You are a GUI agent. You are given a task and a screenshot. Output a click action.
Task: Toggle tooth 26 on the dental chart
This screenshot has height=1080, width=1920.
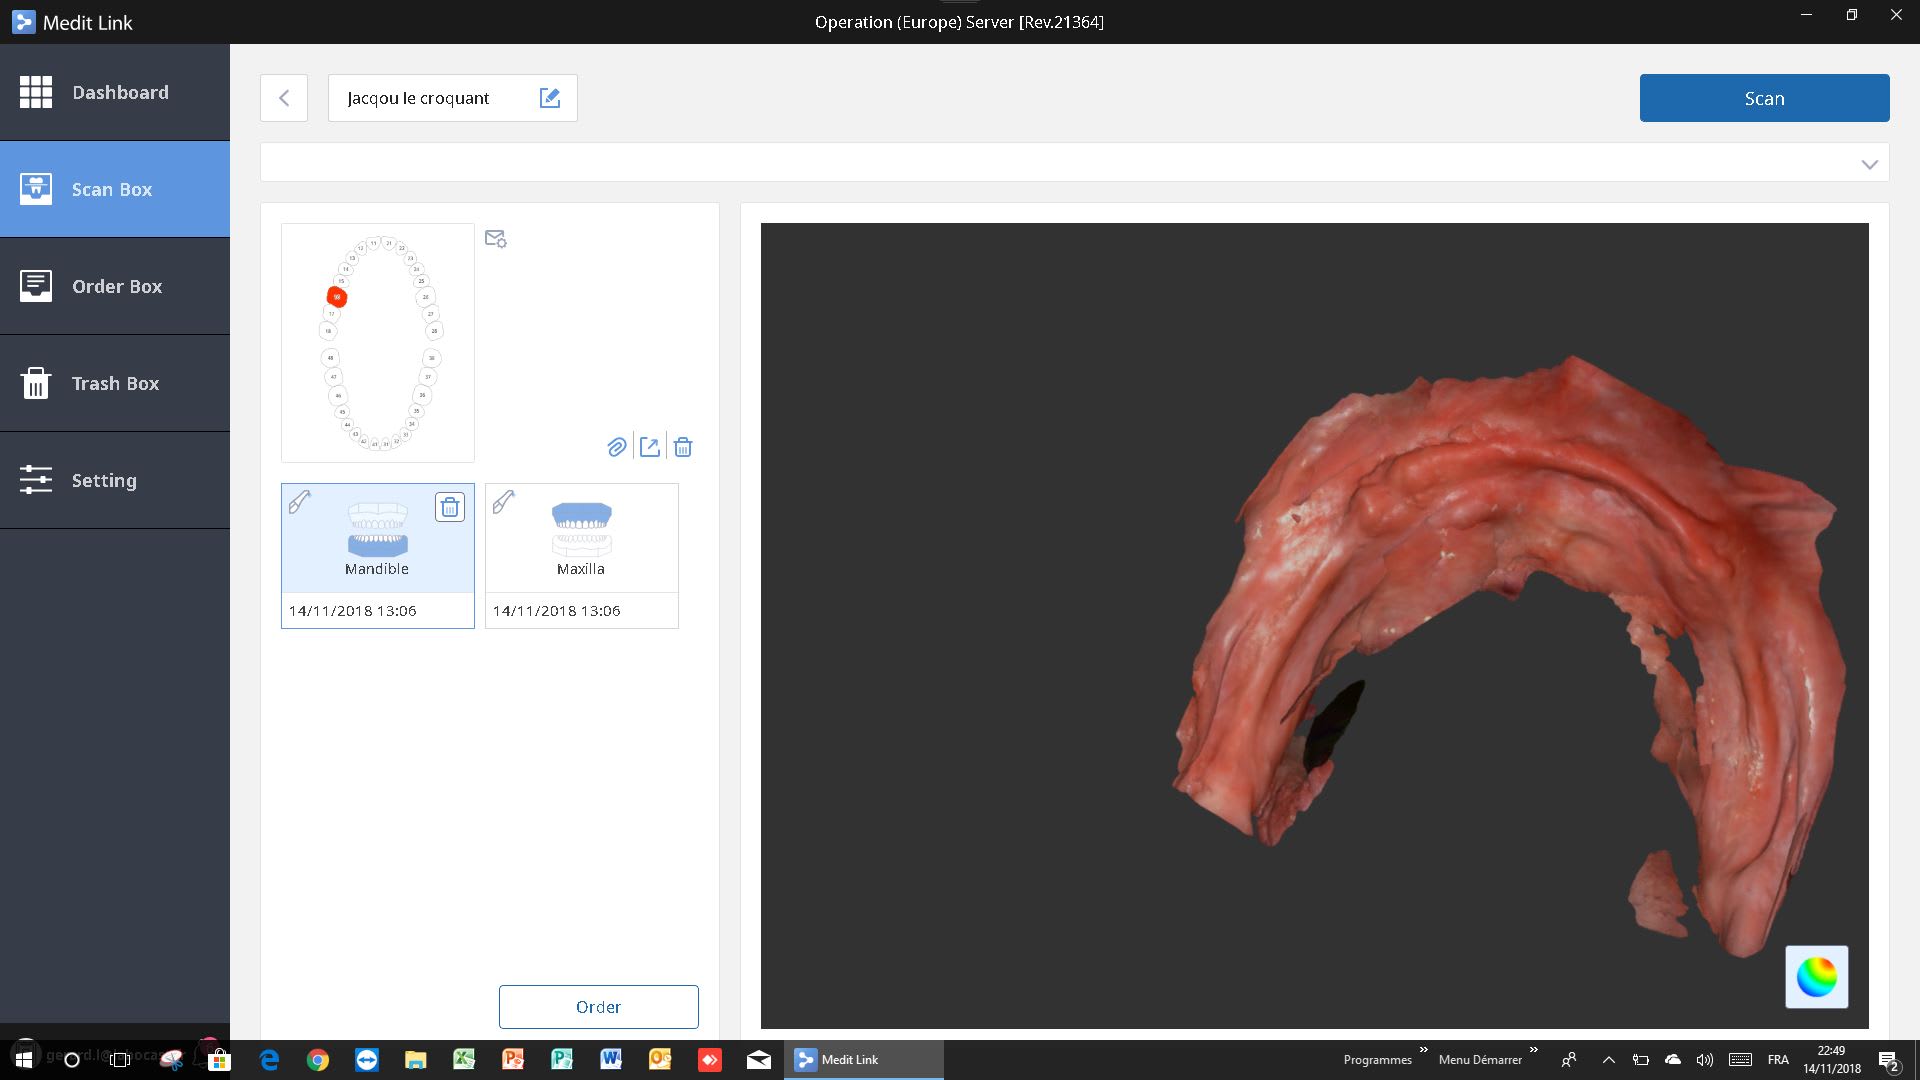pyautogui.click(x=426, y=297)
